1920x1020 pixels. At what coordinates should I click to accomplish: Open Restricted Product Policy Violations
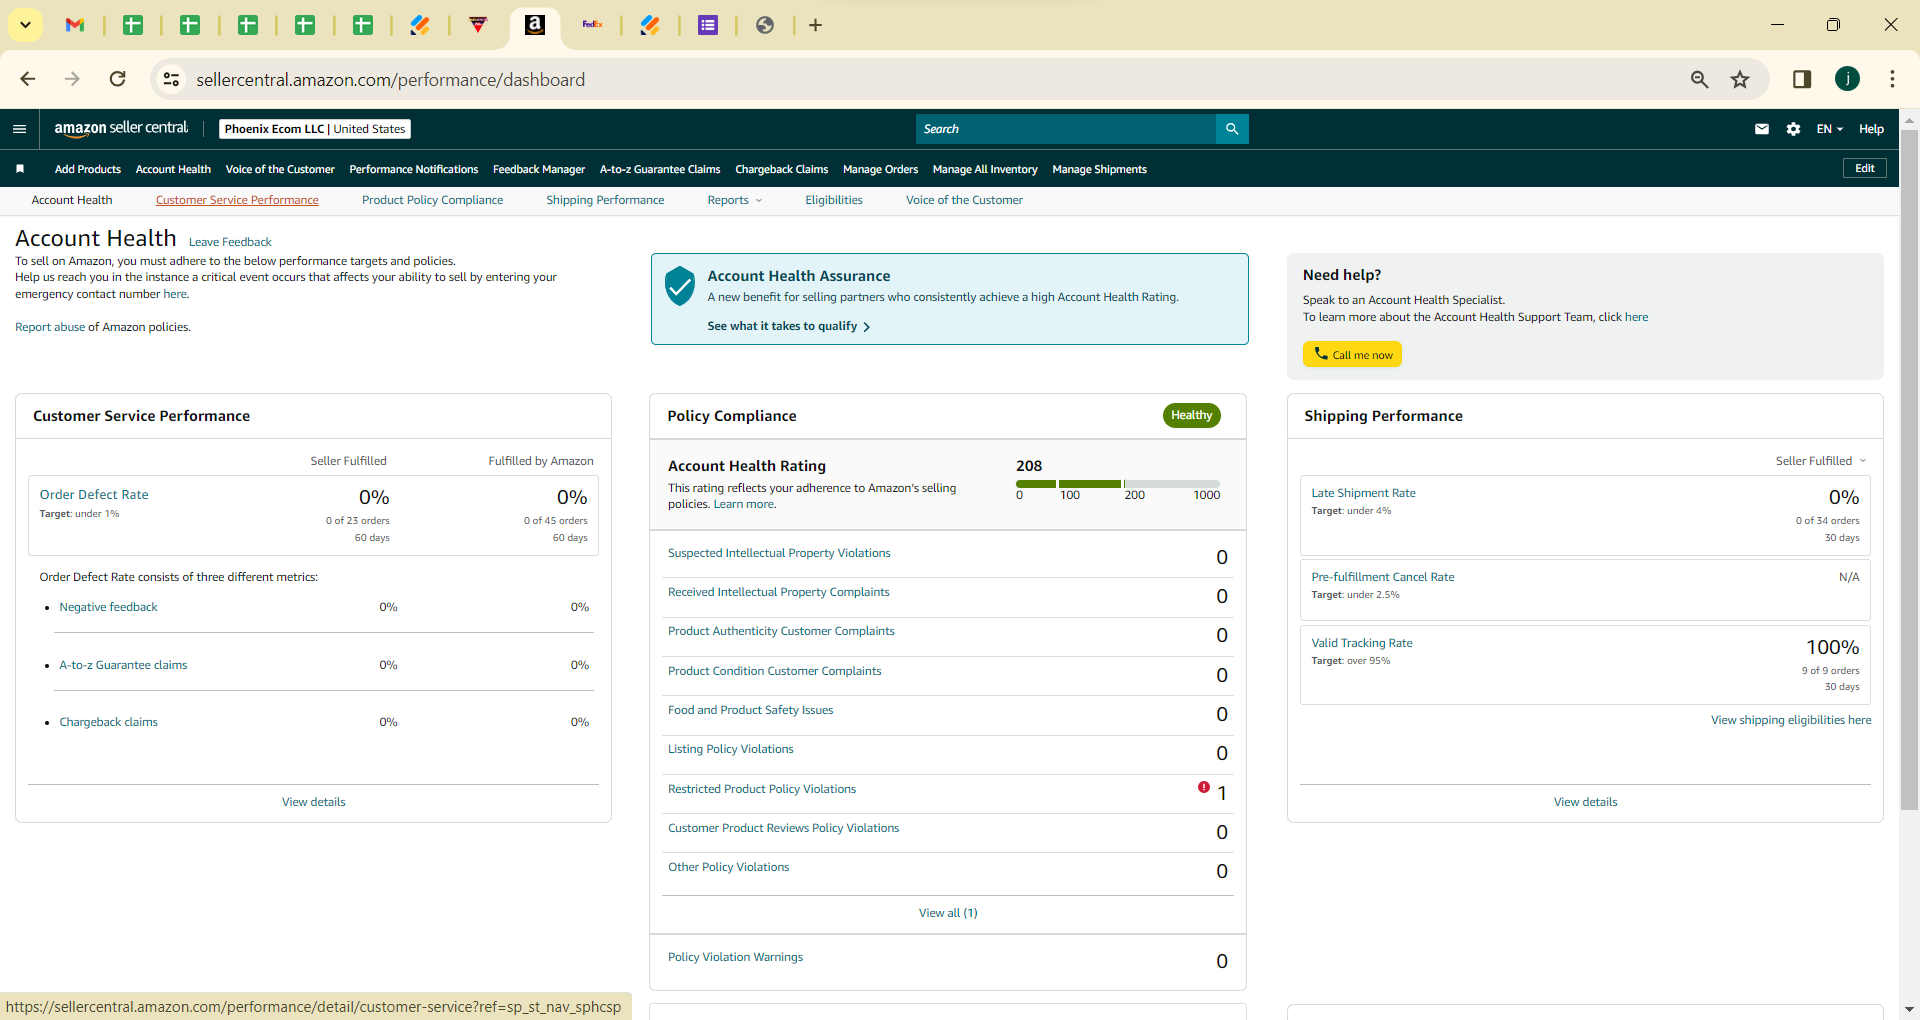(762, 789)
